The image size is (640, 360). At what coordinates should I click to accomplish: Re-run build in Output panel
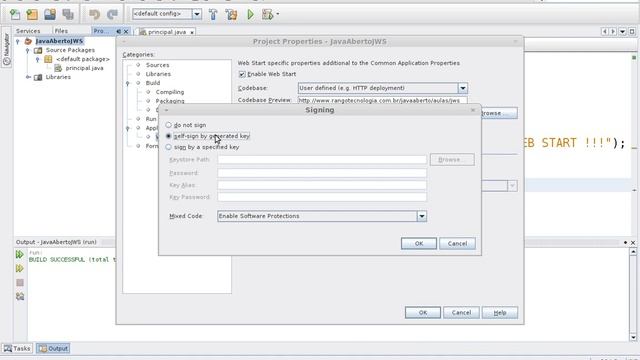(x=20, y=254)
